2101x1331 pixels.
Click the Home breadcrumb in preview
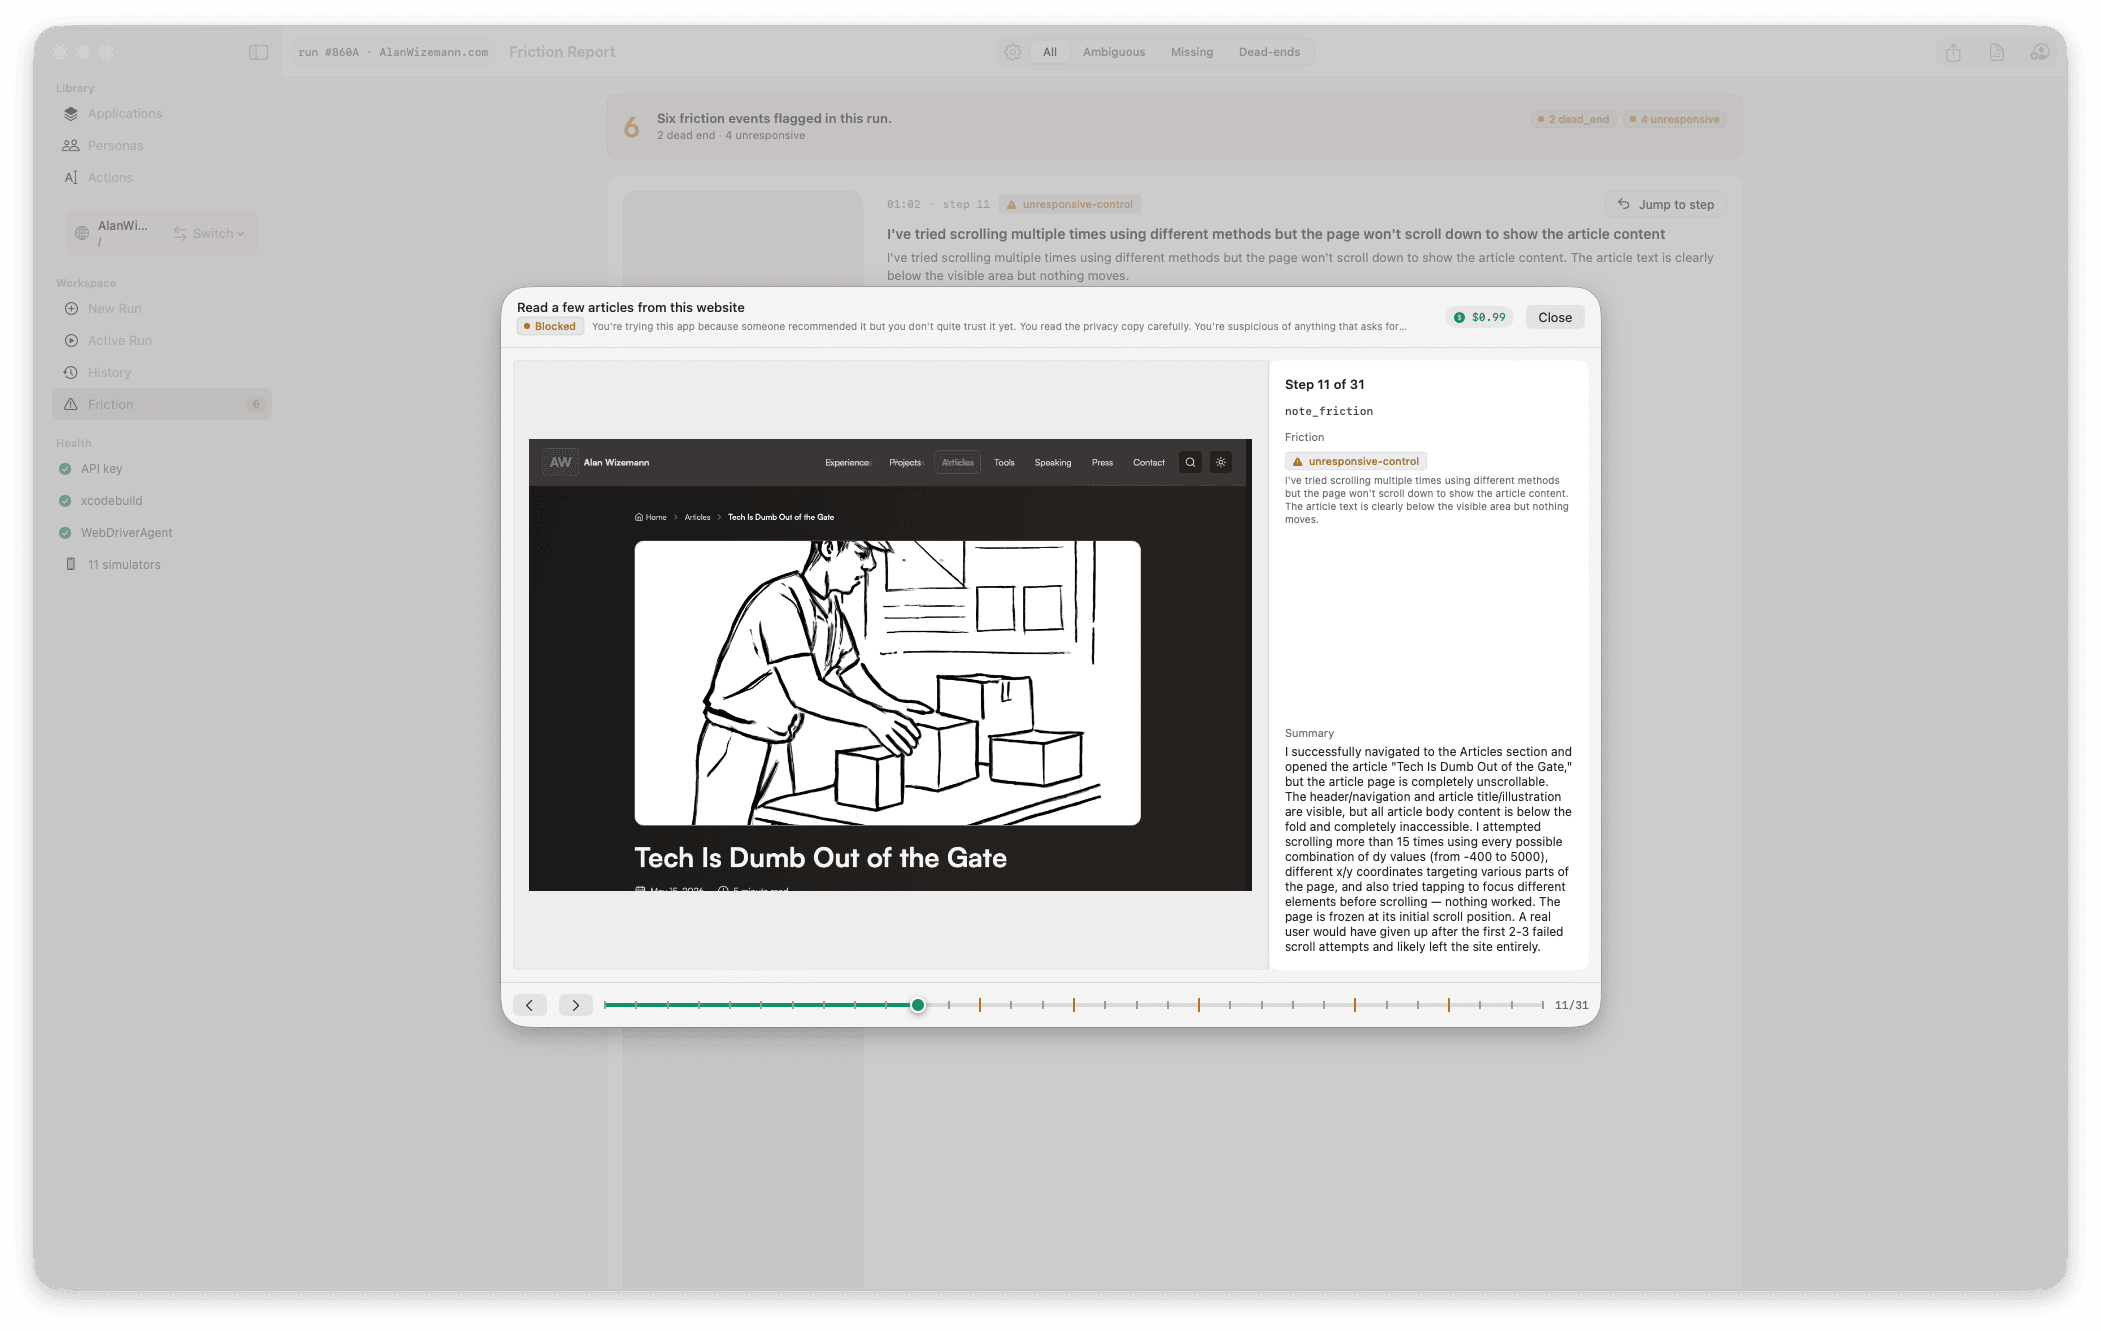coord(651,517)
